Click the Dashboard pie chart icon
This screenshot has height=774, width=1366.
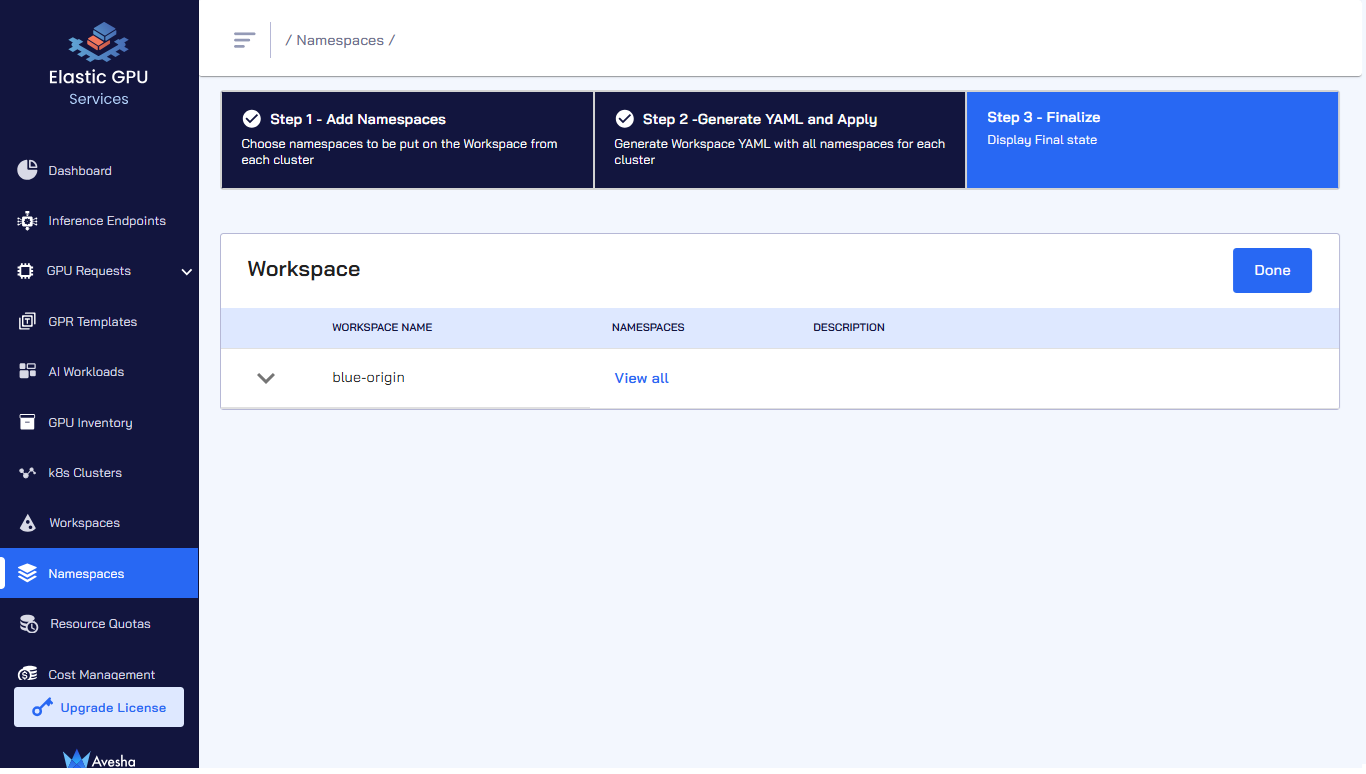point(27,170)
